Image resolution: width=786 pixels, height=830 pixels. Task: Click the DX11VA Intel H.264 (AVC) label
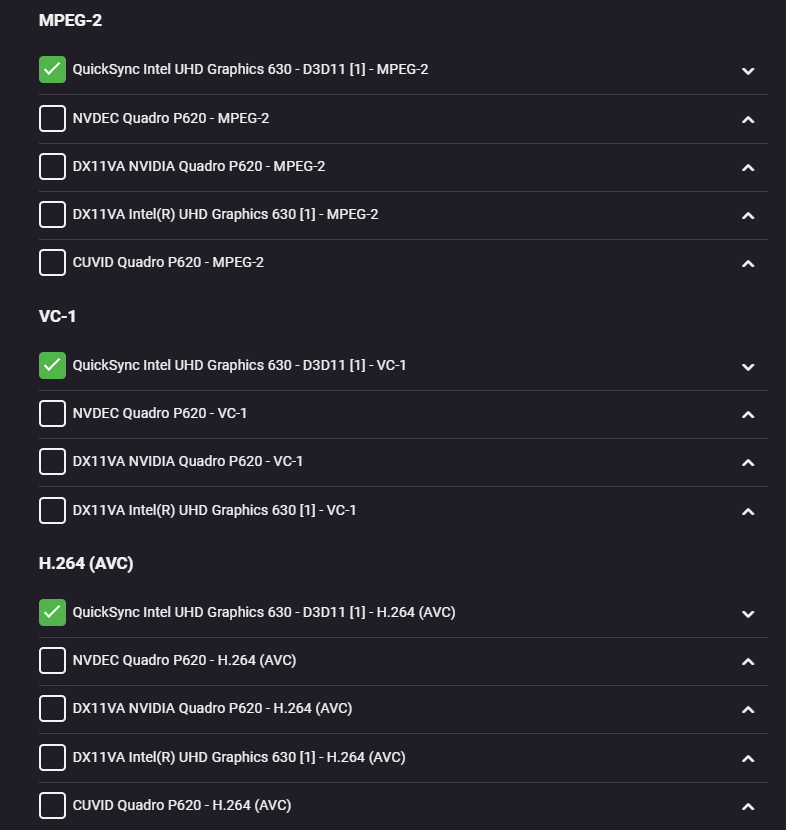coord(239,757)
